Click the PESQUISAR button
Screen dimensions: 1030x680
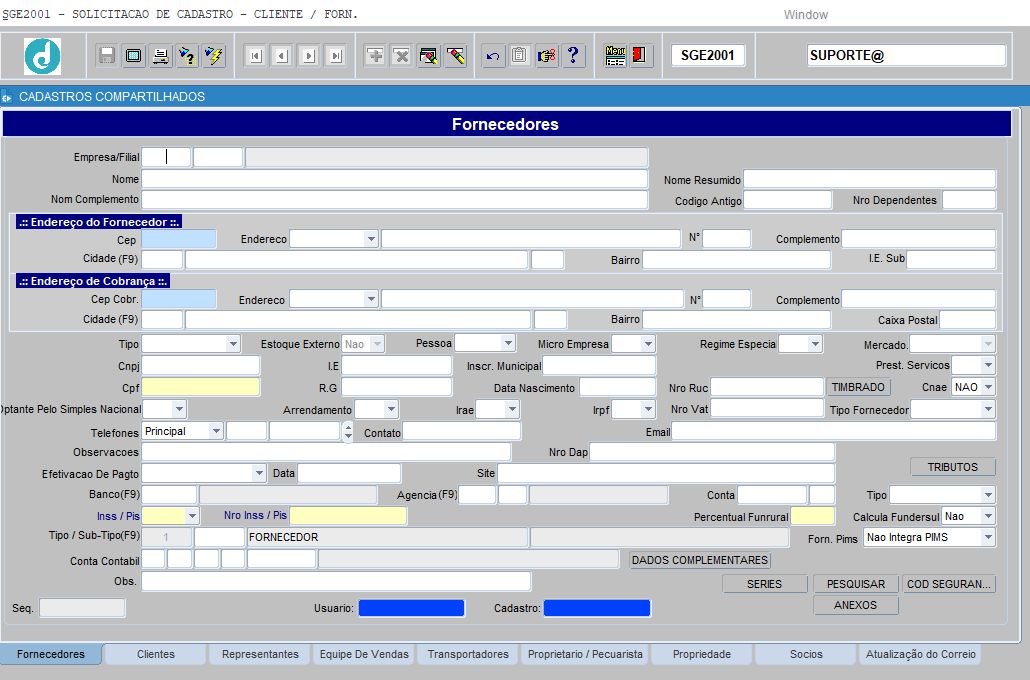(x=855, y=584)
